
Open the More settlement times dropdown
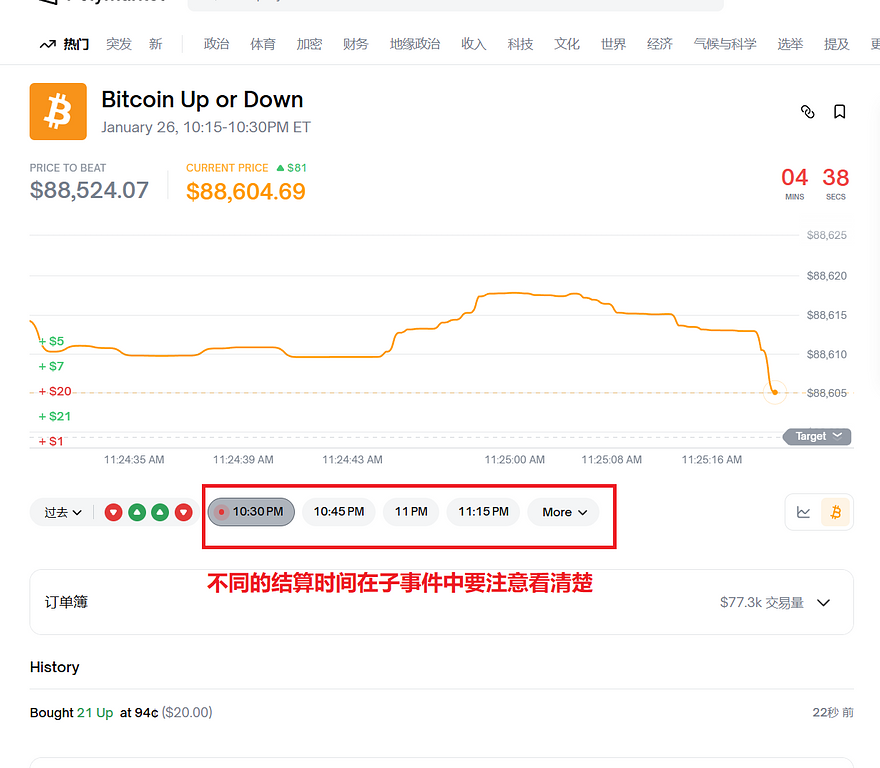tap(564, 512)
